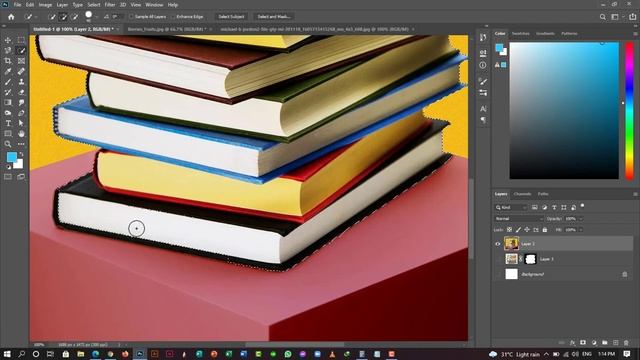The height and width of the screenshot is (360, 640).
Task: Toggle lock all for layer
Action: pos(545,230)
